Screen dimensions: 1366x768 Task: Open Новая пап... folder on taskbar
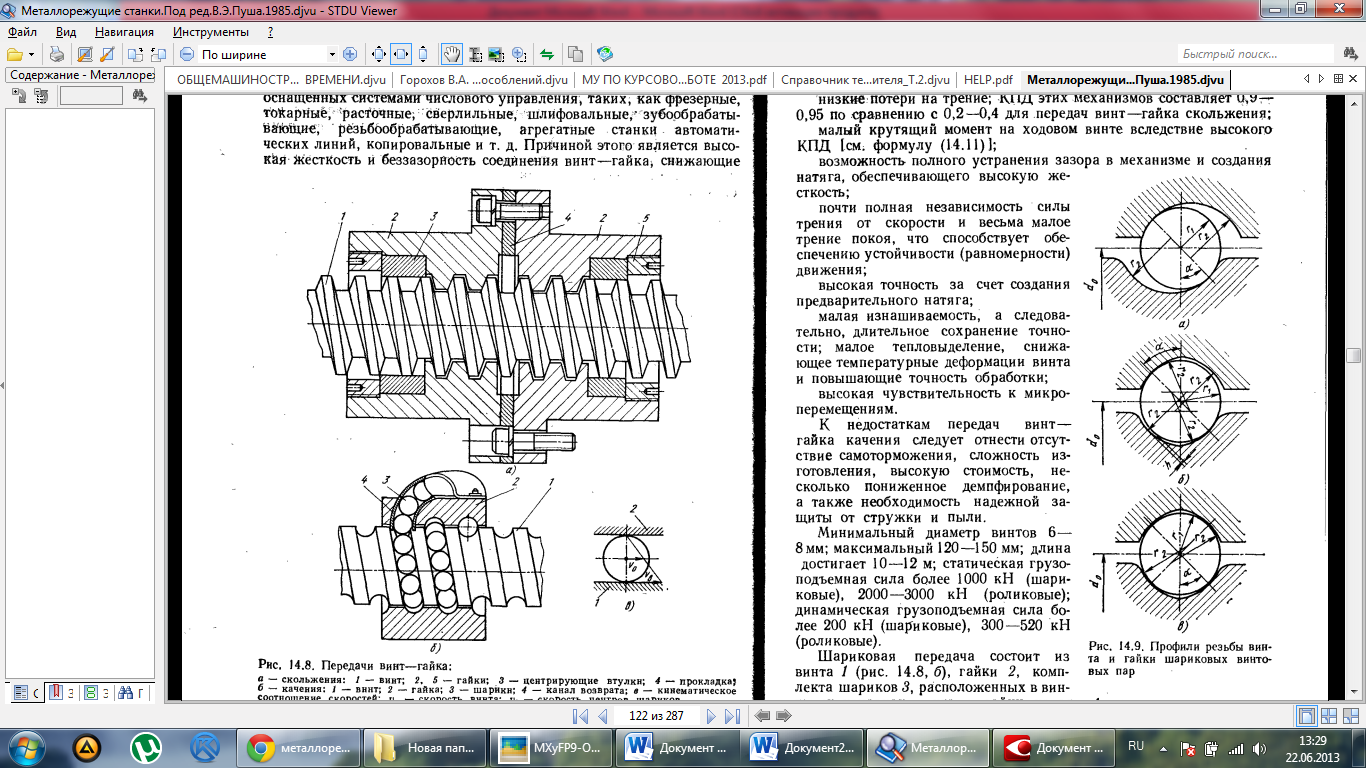coord(424,747)
